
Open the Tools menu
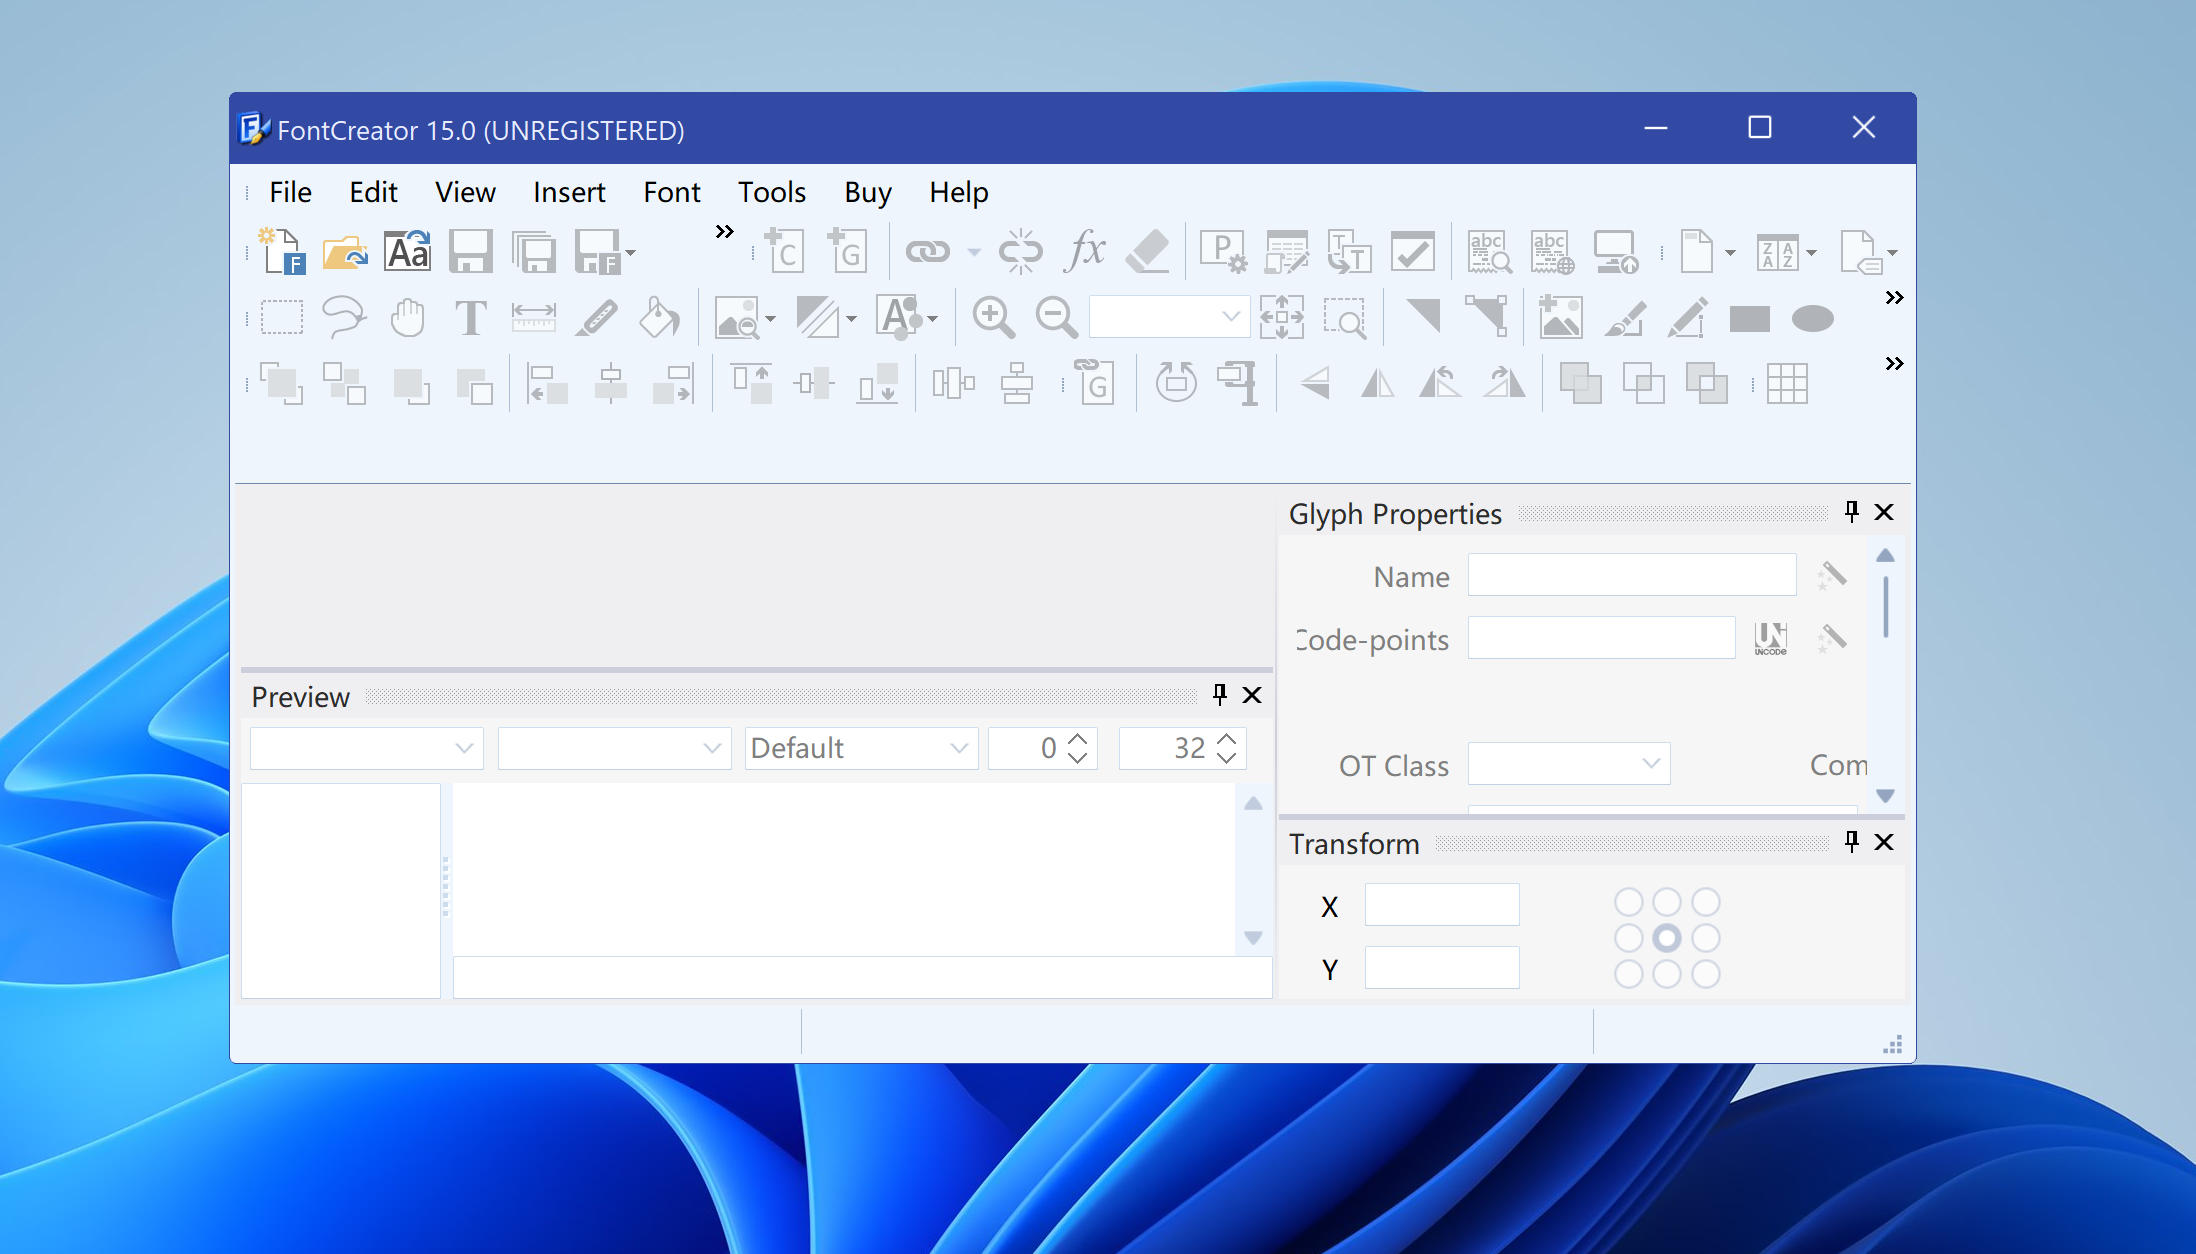[772, 191]
